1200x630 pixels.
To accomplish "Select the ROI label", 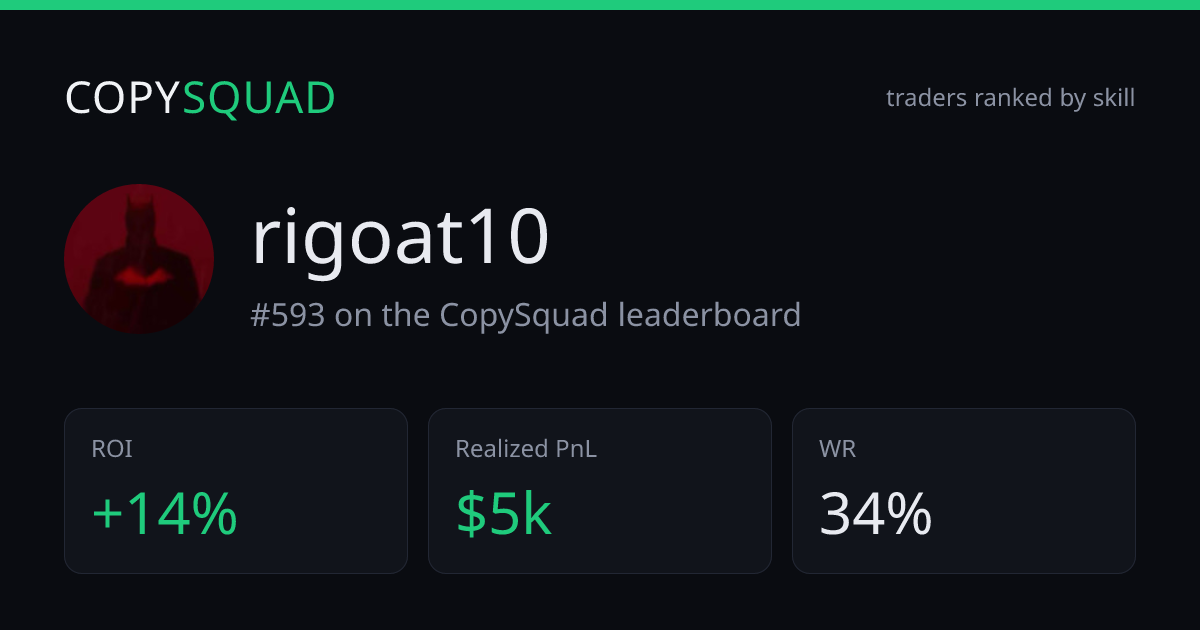I will 112,449.
